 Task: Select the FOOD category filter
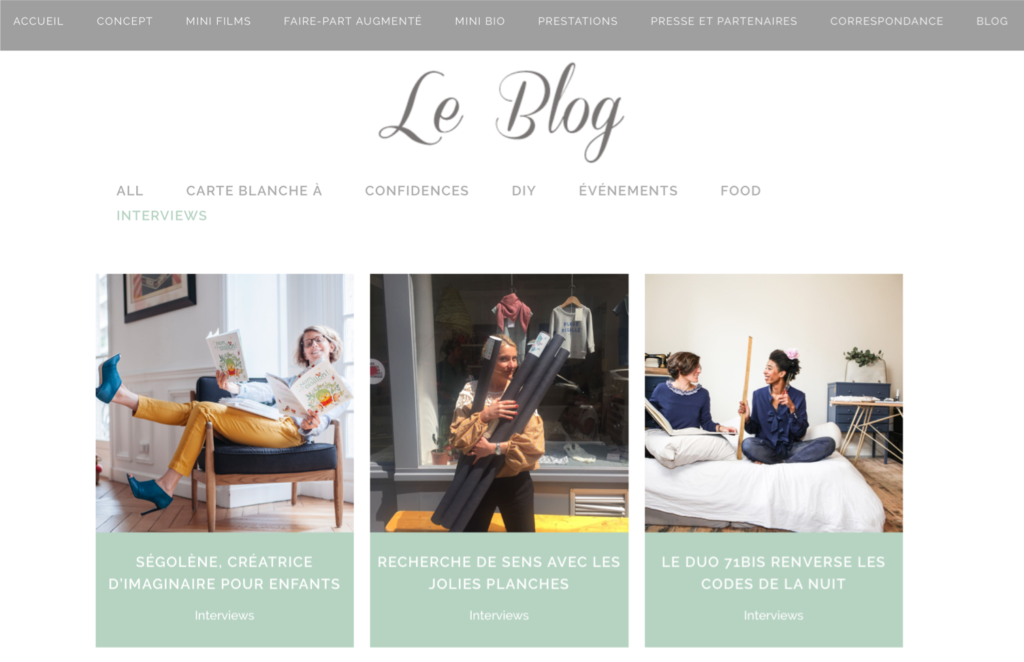741,191
